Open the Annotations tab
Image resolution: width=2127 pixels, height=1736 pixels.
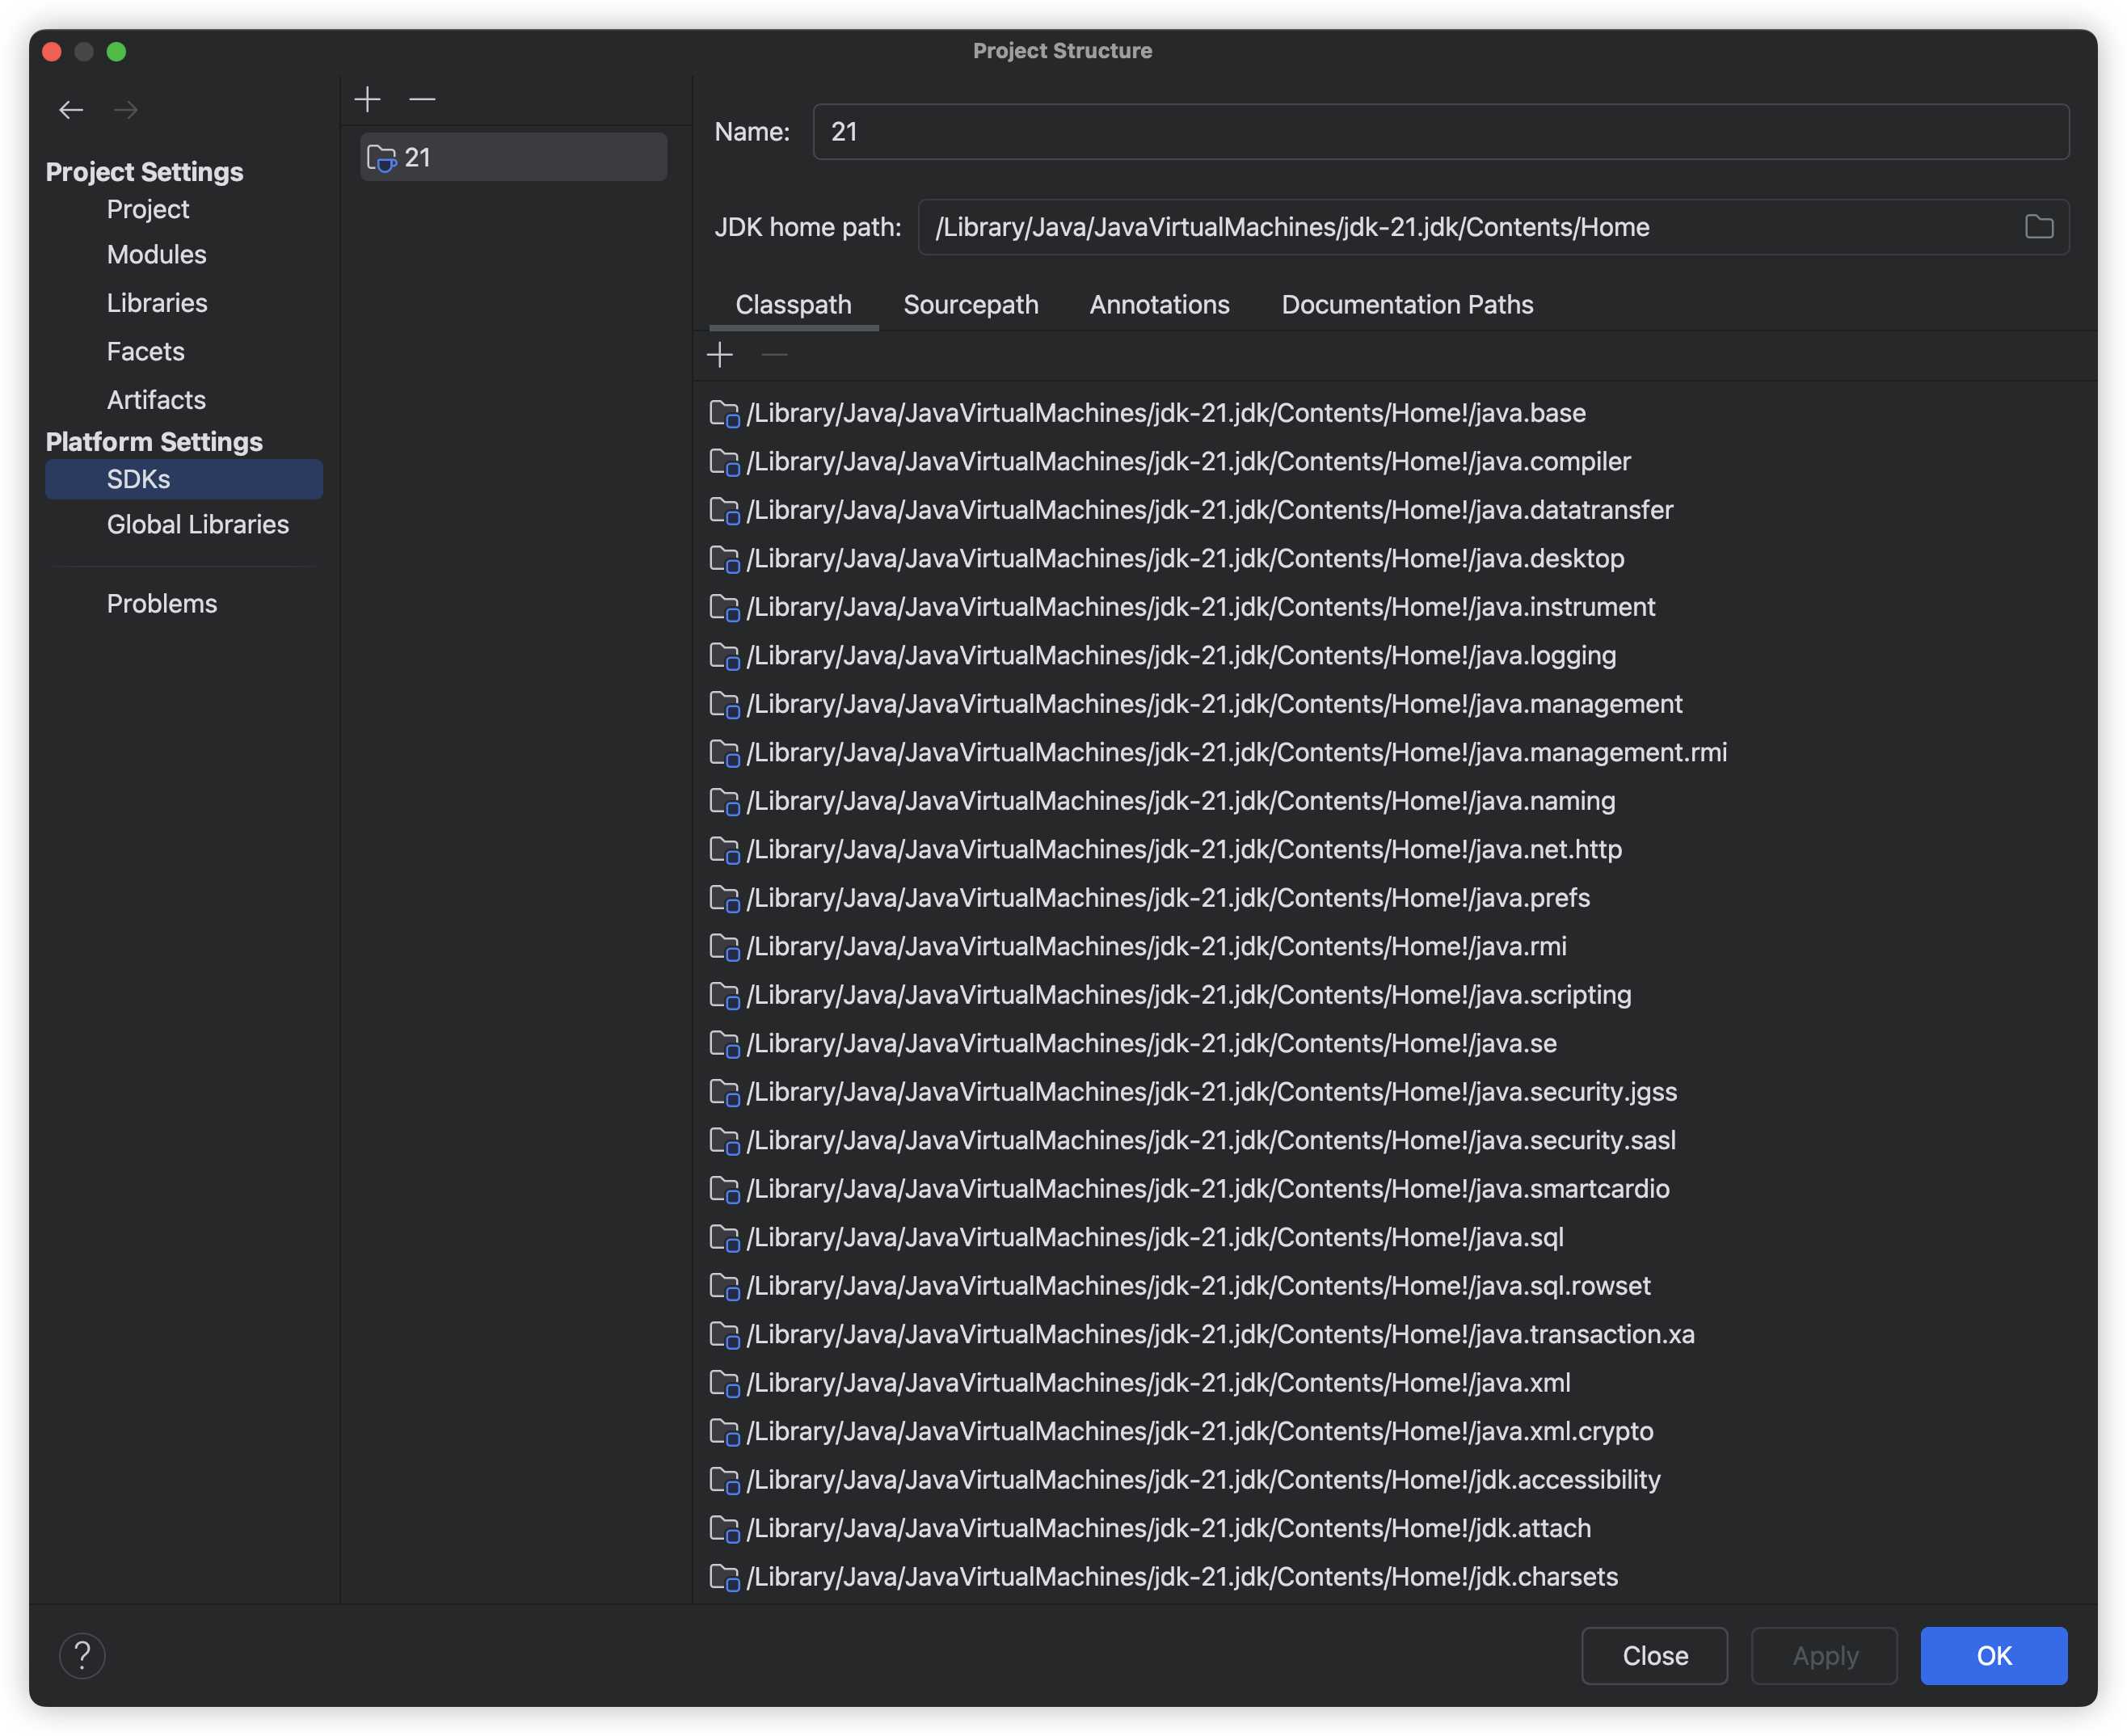click(1159, 305)
